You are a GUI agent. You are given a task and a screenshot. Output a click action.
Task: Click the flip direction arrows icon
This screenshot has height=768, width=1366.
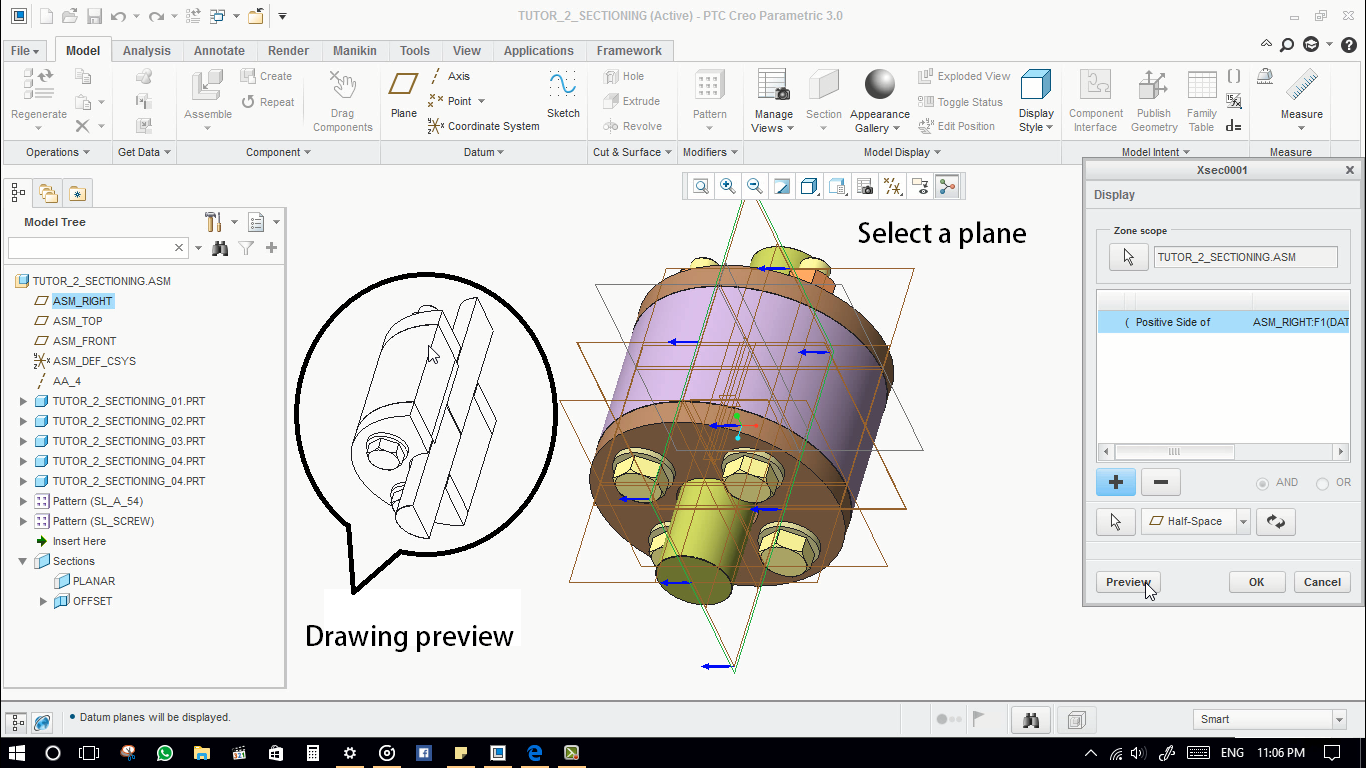(x=1275, y=521)
